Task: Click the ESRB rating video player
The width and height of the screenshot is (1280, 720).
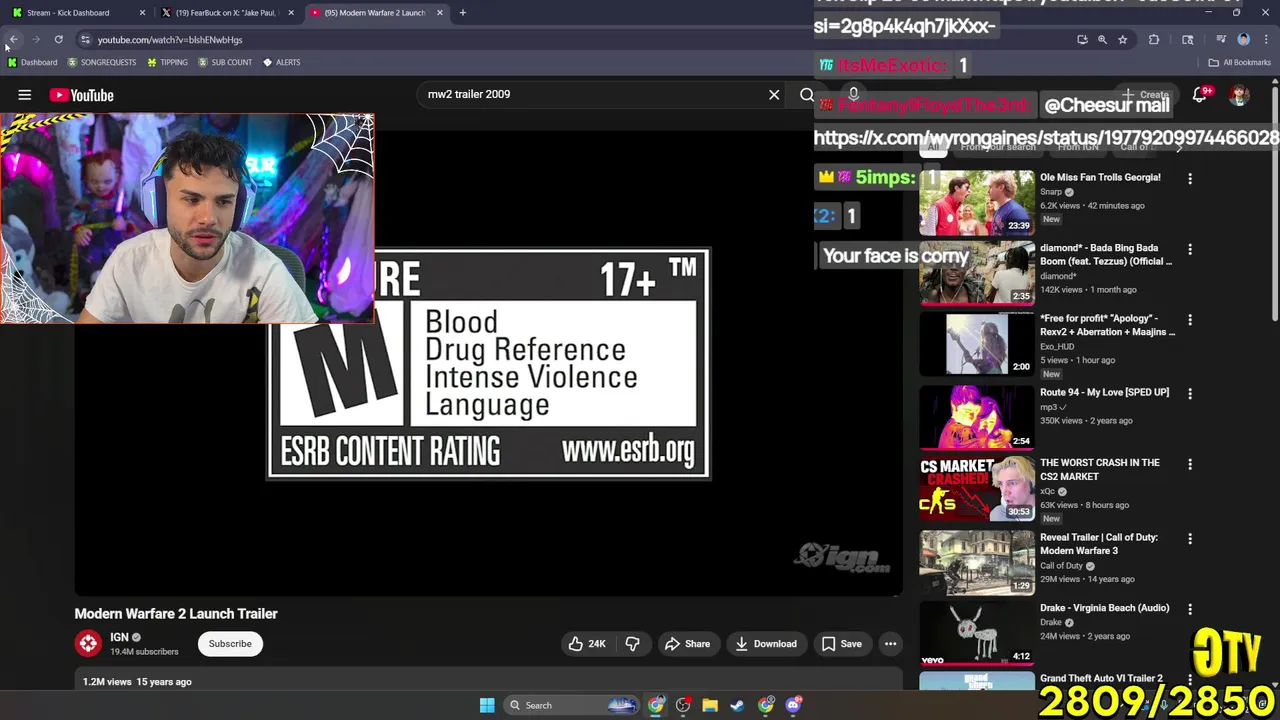Action: tap(488, 364)
